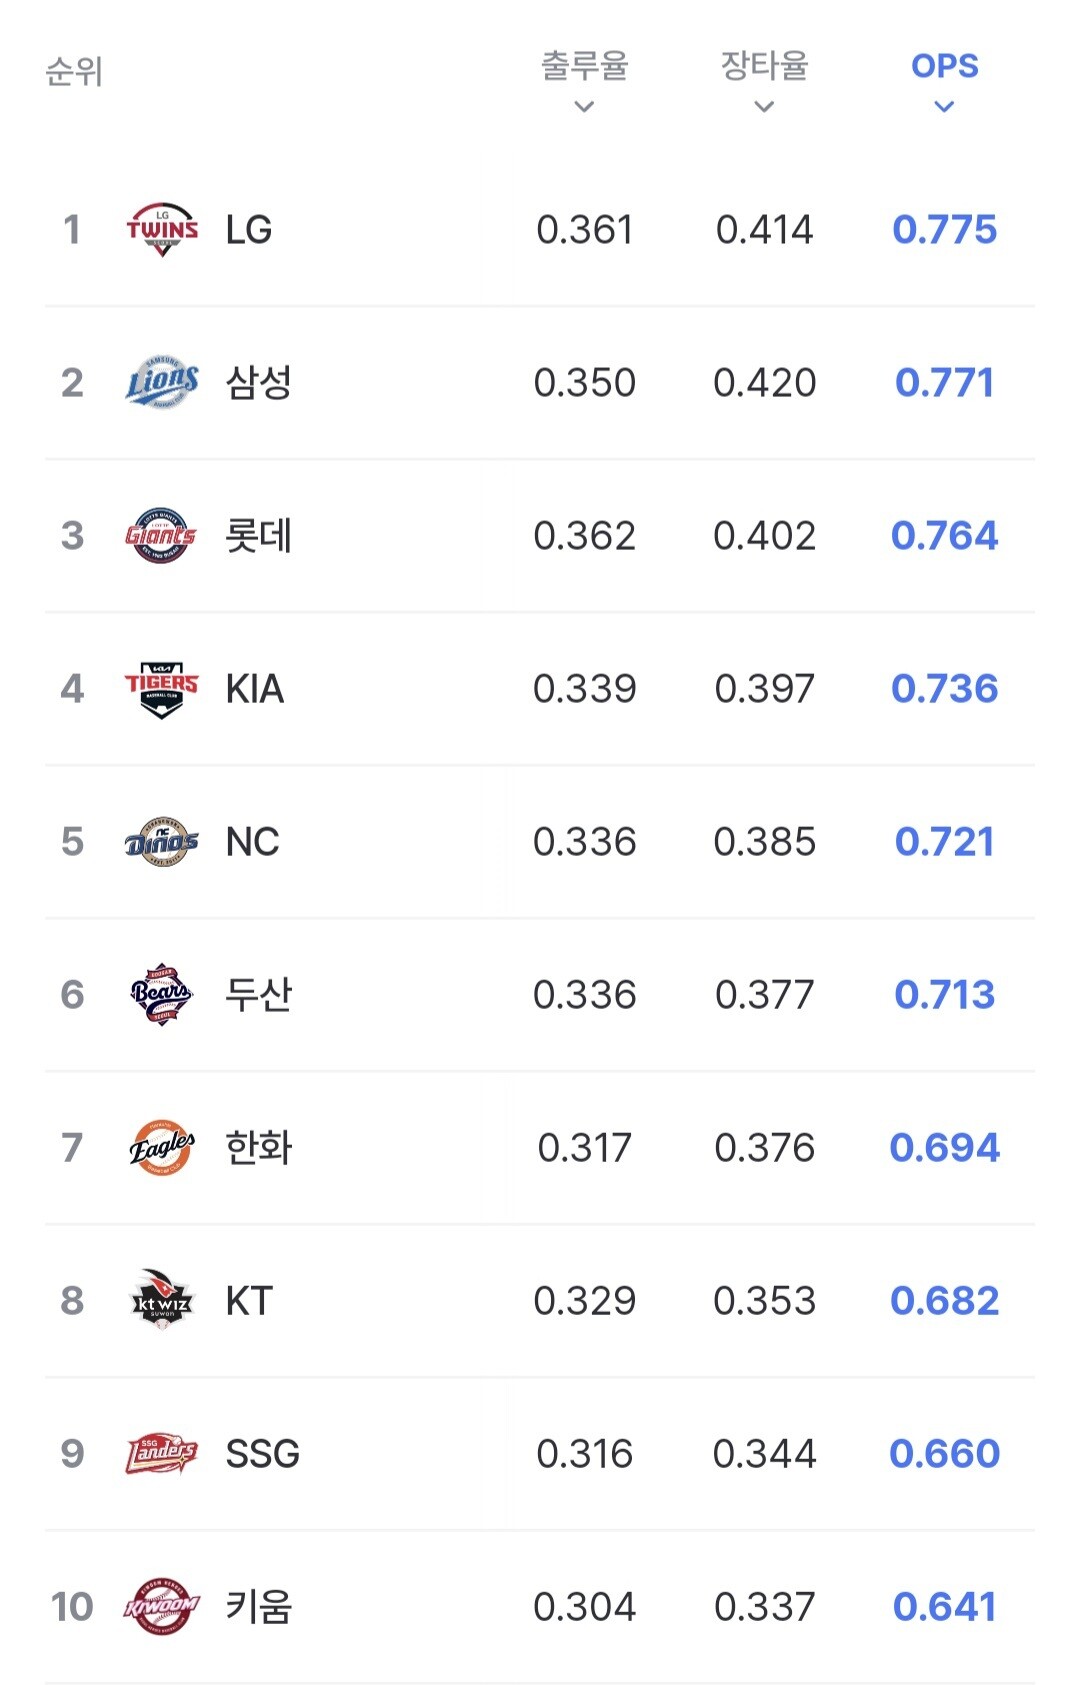Toggle OPS sort order chevron
The width and height of the screenshot is (1080, 1685).
944,107
